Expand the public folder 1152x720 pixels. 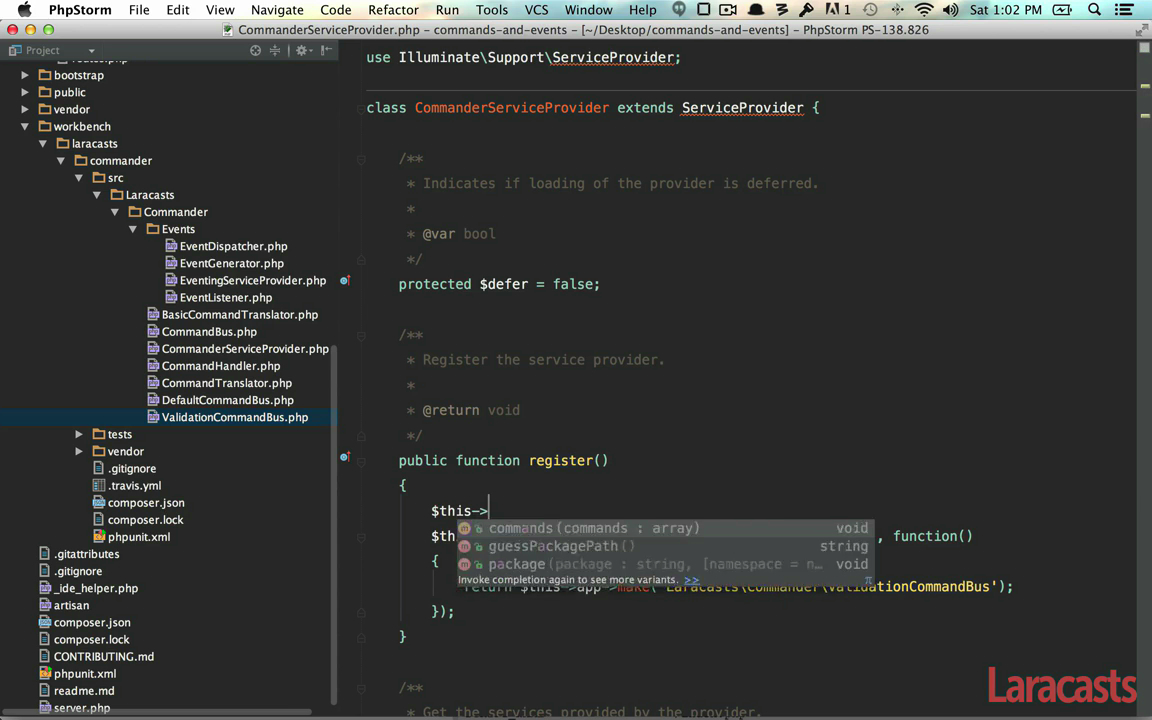25,92
